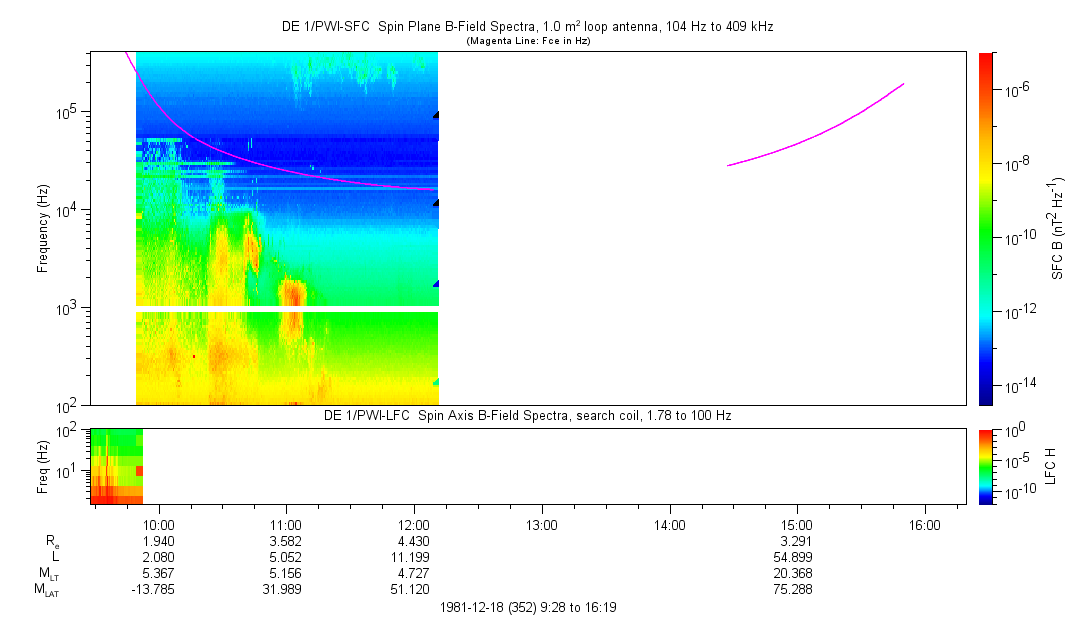Click the LFC search coil spectrogram block
Viewport: 1083px width, 620px height.
tap(117, 466)
